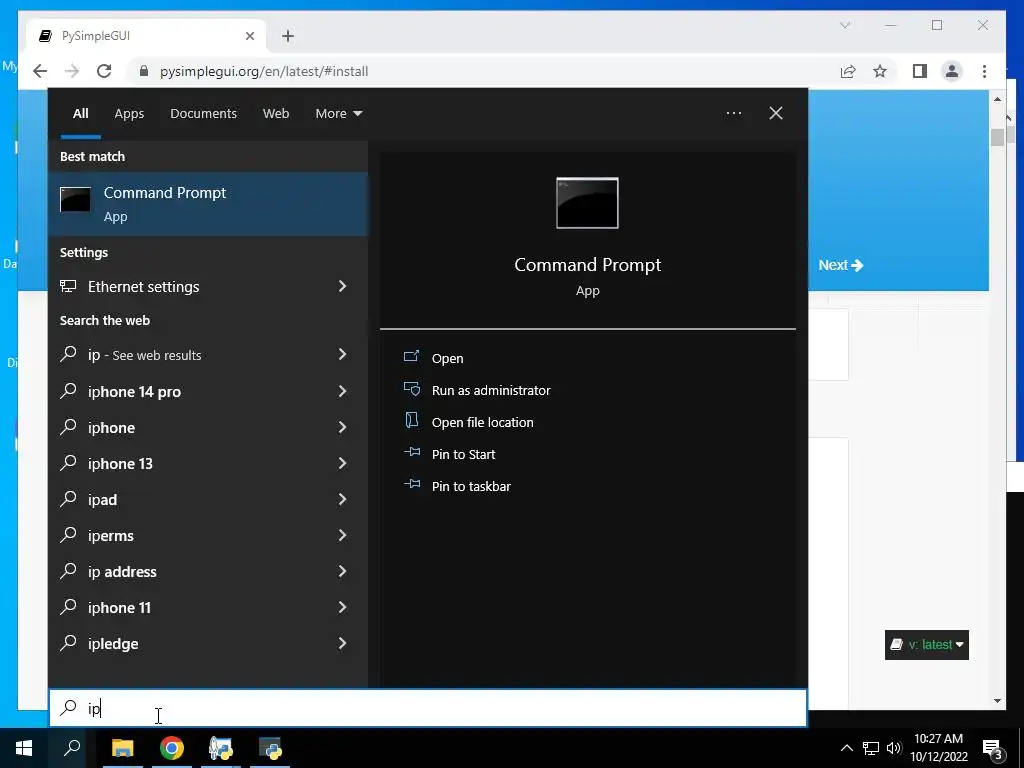Screen dimensions: 1024x768
Task: Expand the More filter dropdown
Action: coord(338,114)
